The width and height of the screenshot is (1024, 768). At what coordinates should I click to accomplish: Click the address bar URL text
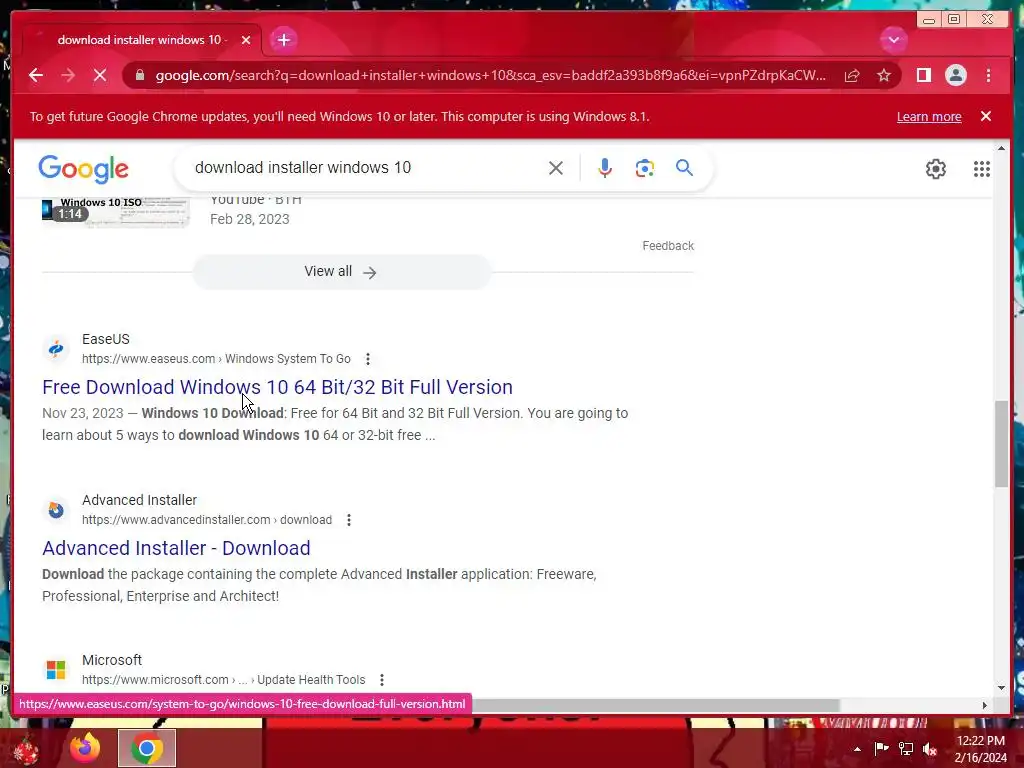[490, 75]
